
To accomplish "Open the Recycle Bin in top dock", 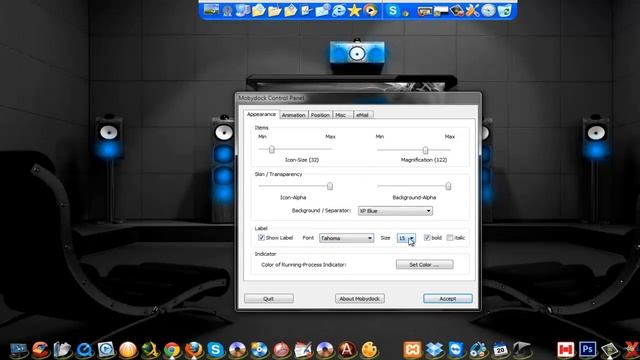I will (504, 11).
